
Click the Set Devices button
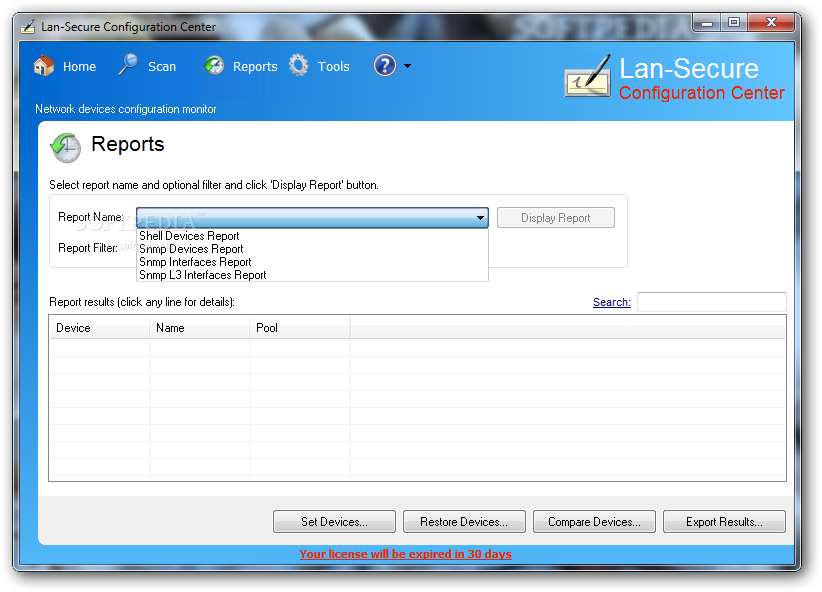click(334, 522)
